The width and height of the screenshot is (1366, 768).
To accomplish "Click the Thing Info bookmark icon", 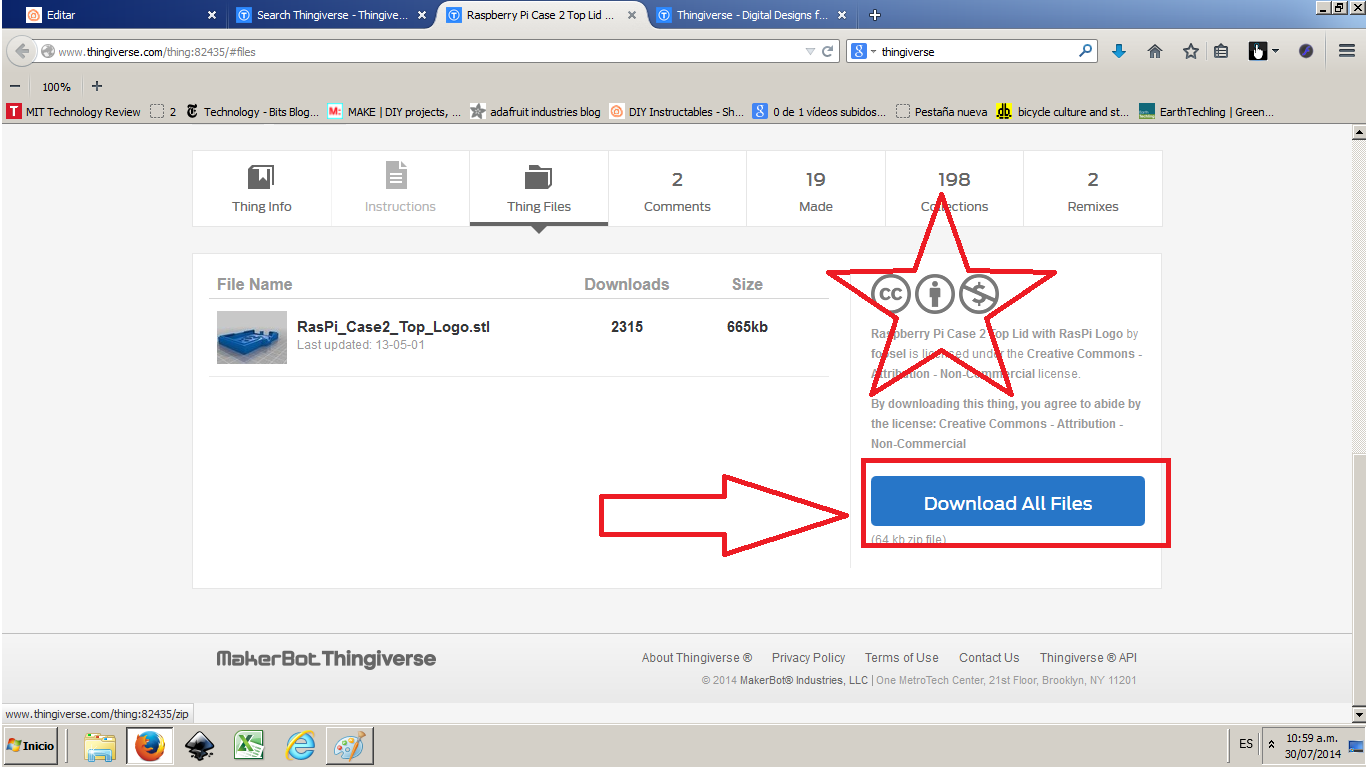I will coord(261,178).
